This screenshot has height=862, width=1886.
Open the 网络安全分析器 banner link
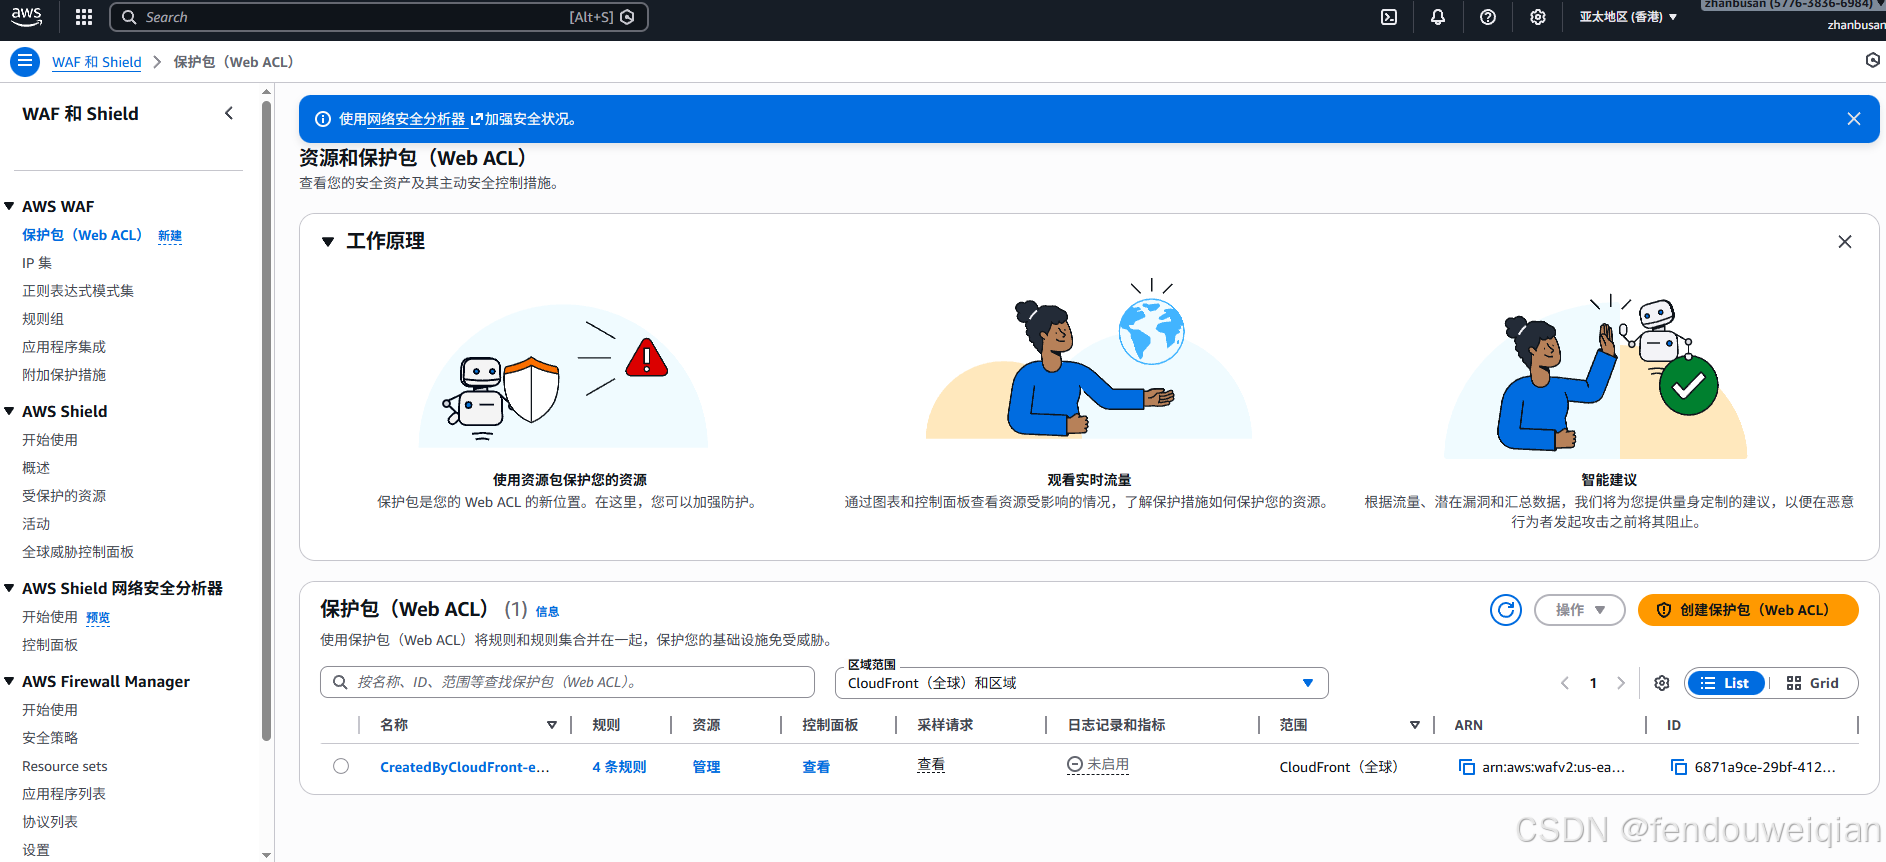(425, 119)
